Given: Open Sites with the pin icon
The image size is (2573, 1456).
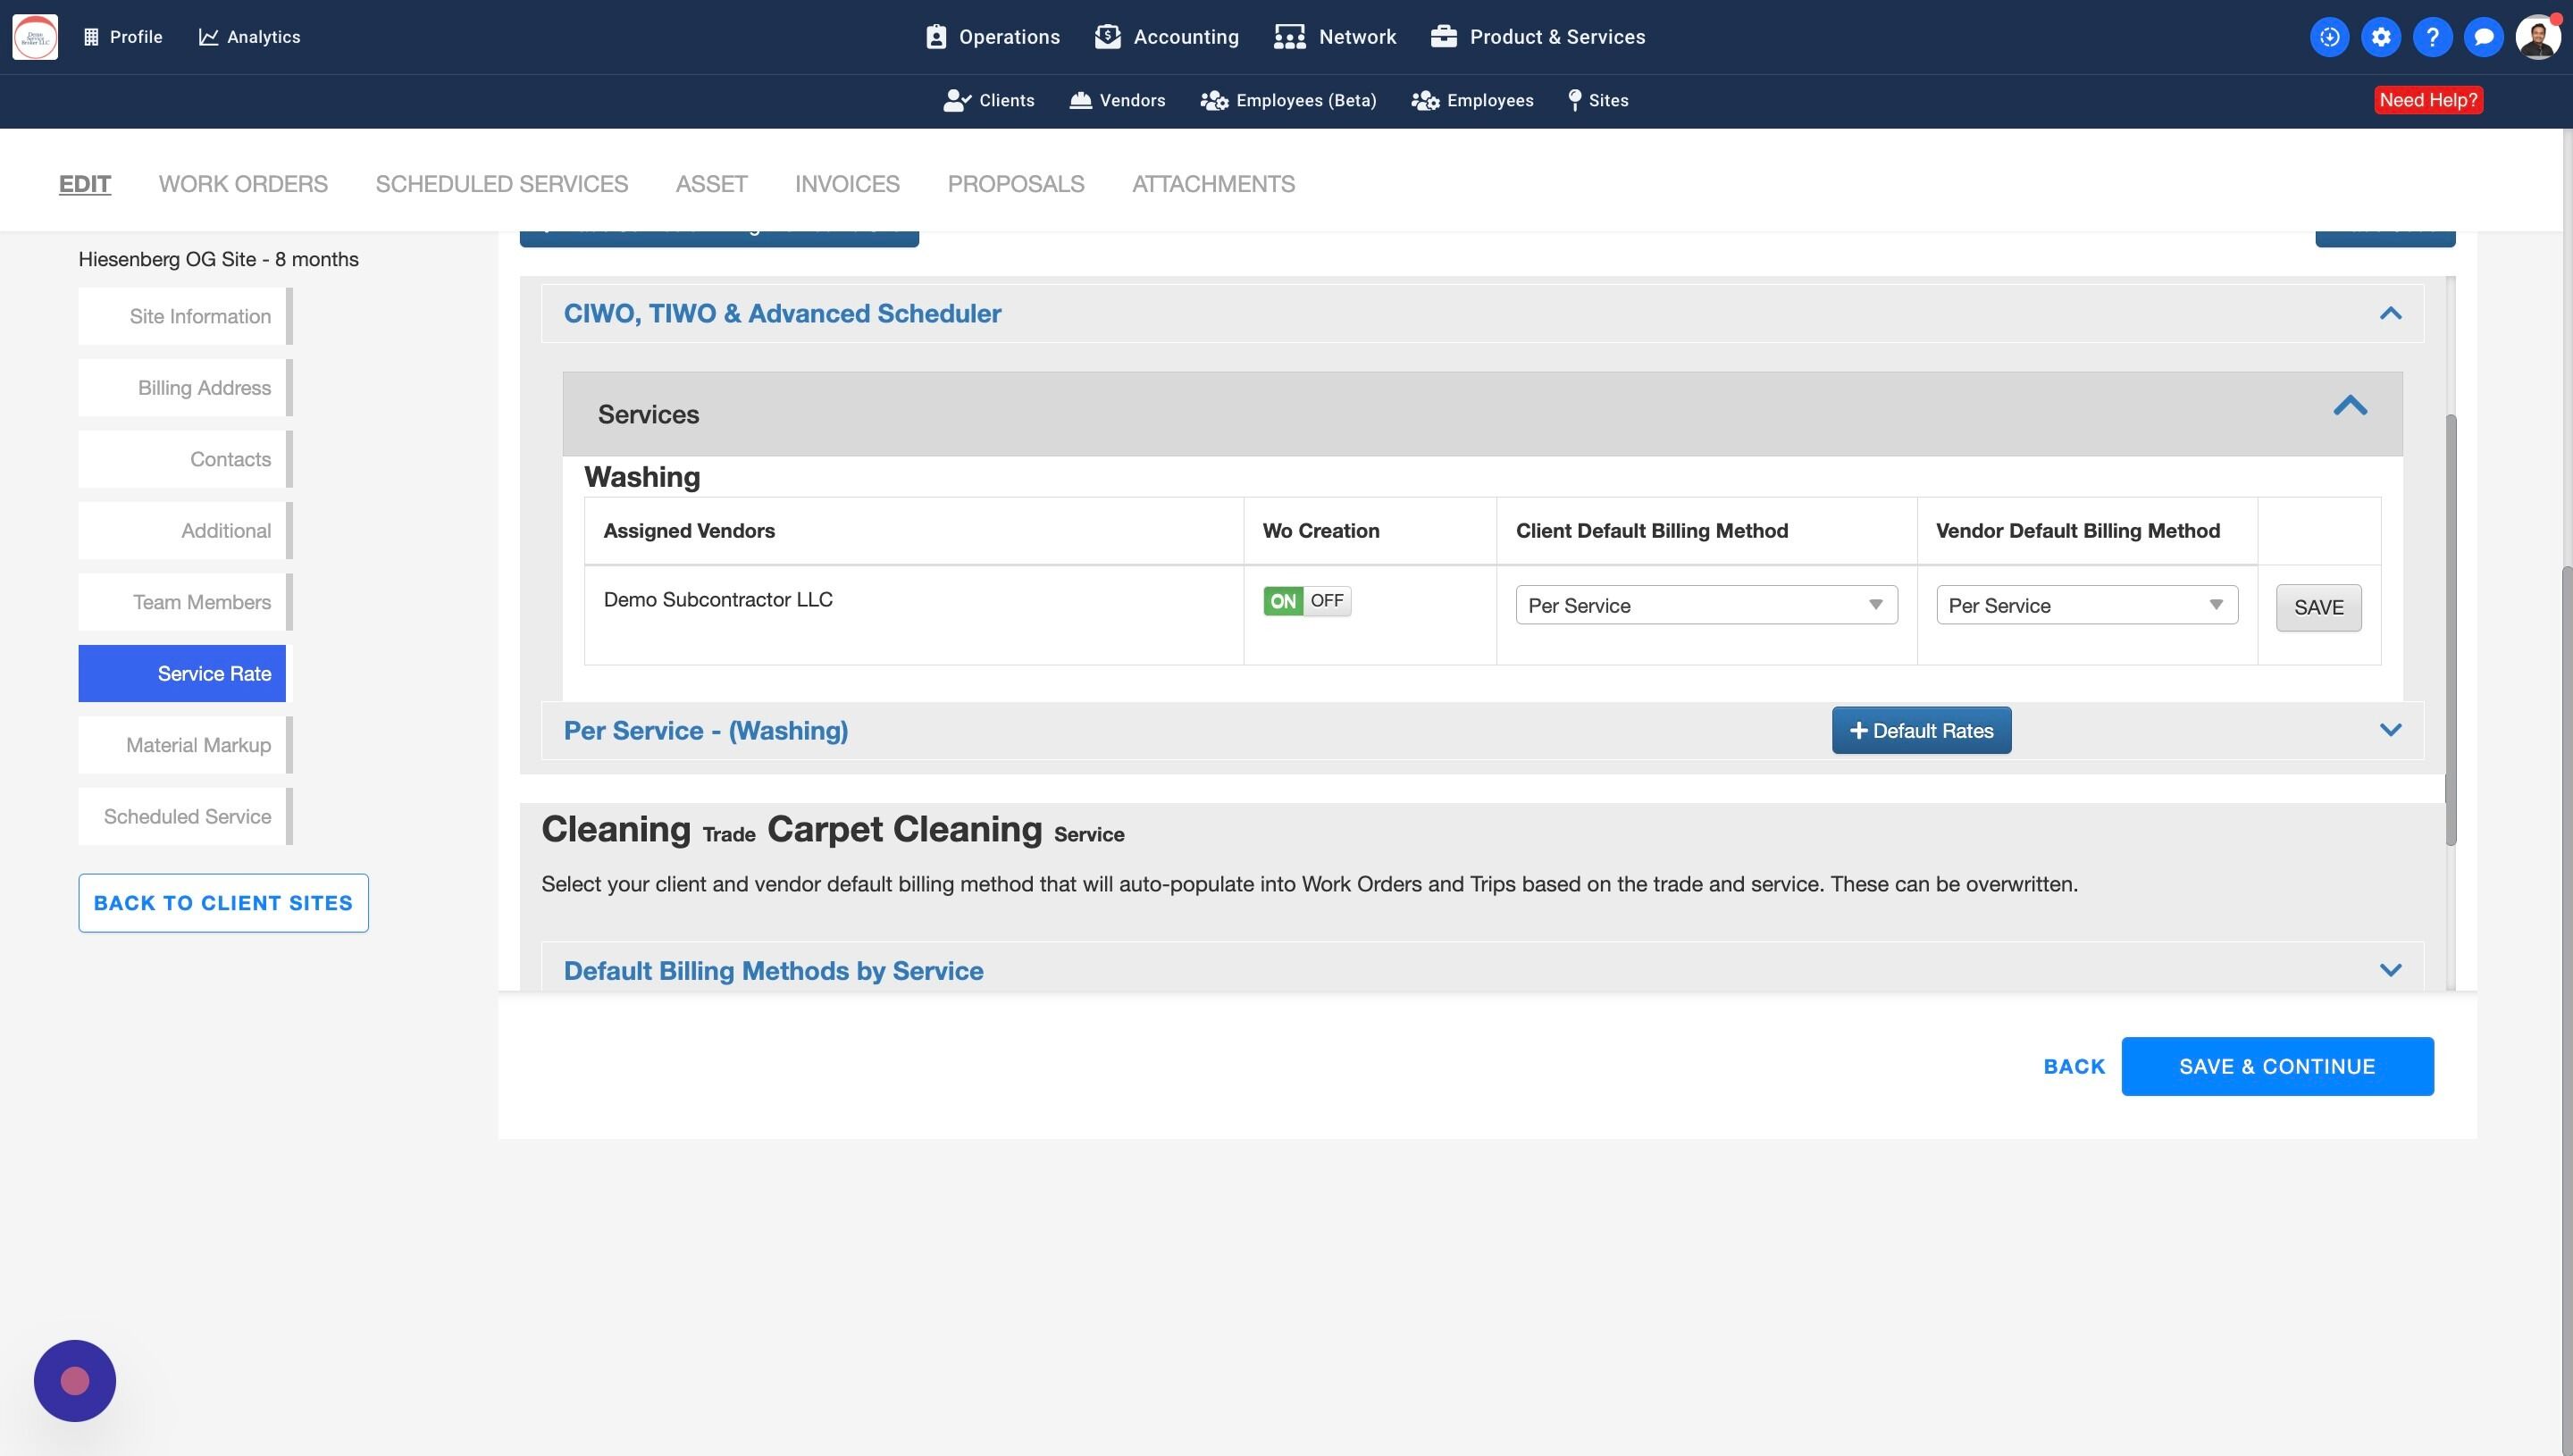Looking at the screenshot, I should click(x=1598, y=100).
